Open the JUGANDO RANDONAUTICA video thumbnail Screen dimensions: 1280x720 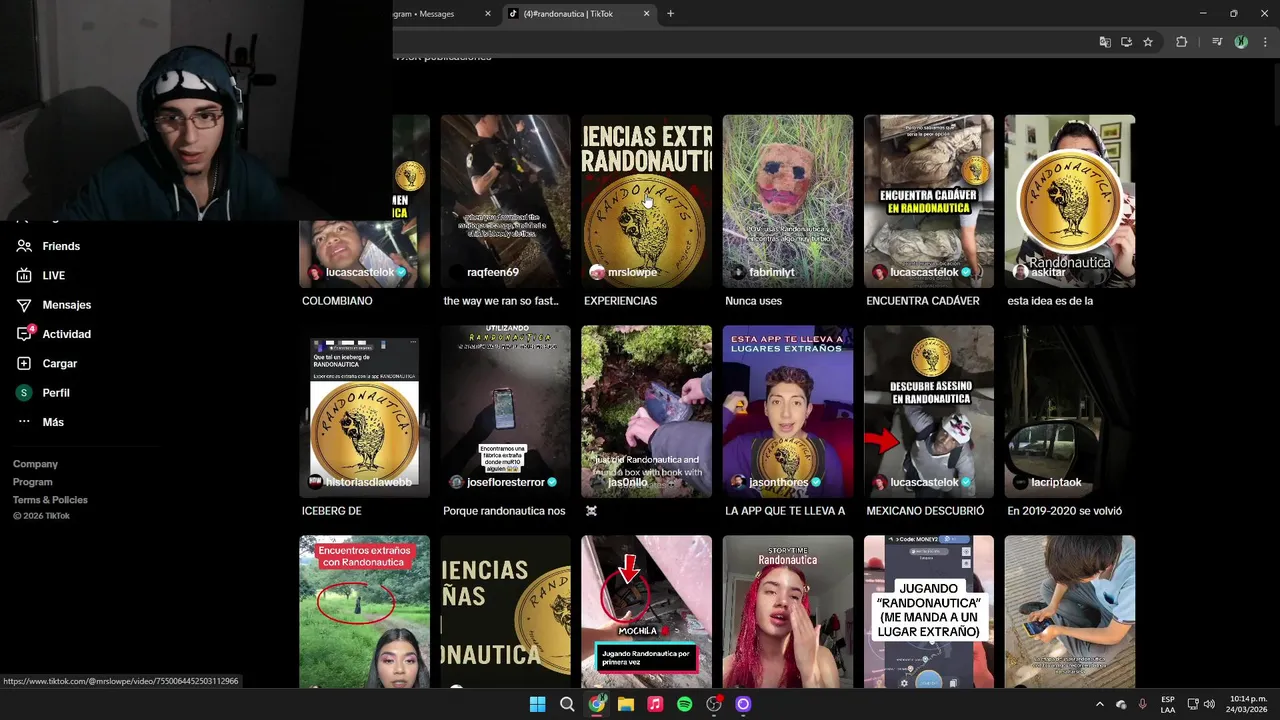(x=929, y=612)
